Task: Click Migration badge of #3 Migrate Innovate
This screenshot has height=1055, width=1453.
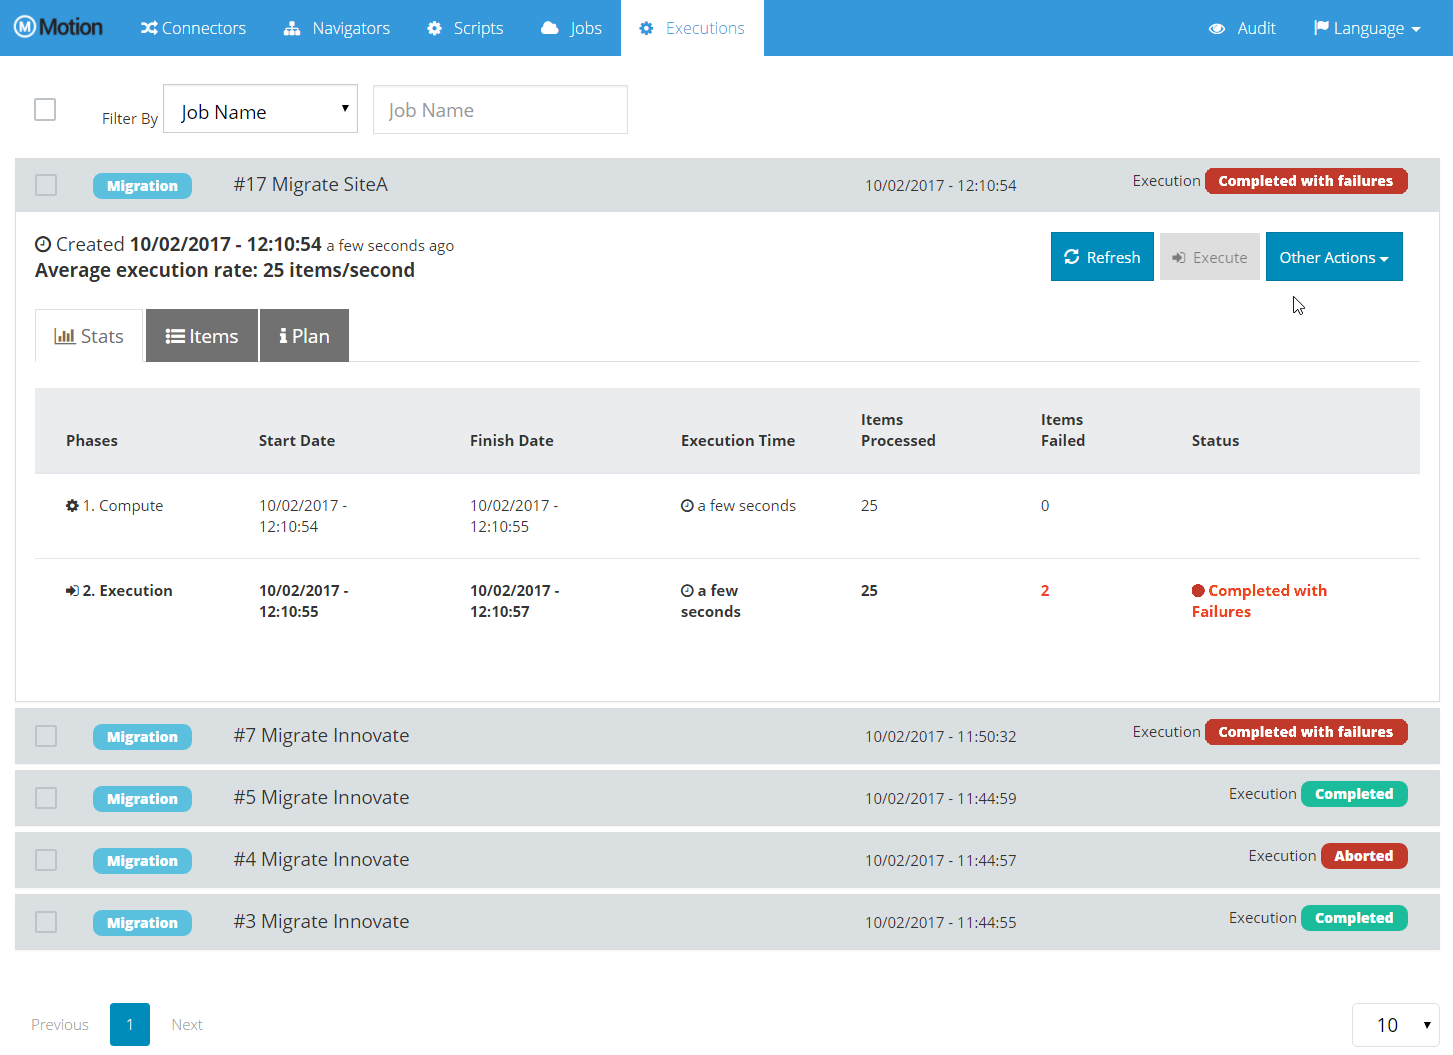Action: [x=142, y=923]
